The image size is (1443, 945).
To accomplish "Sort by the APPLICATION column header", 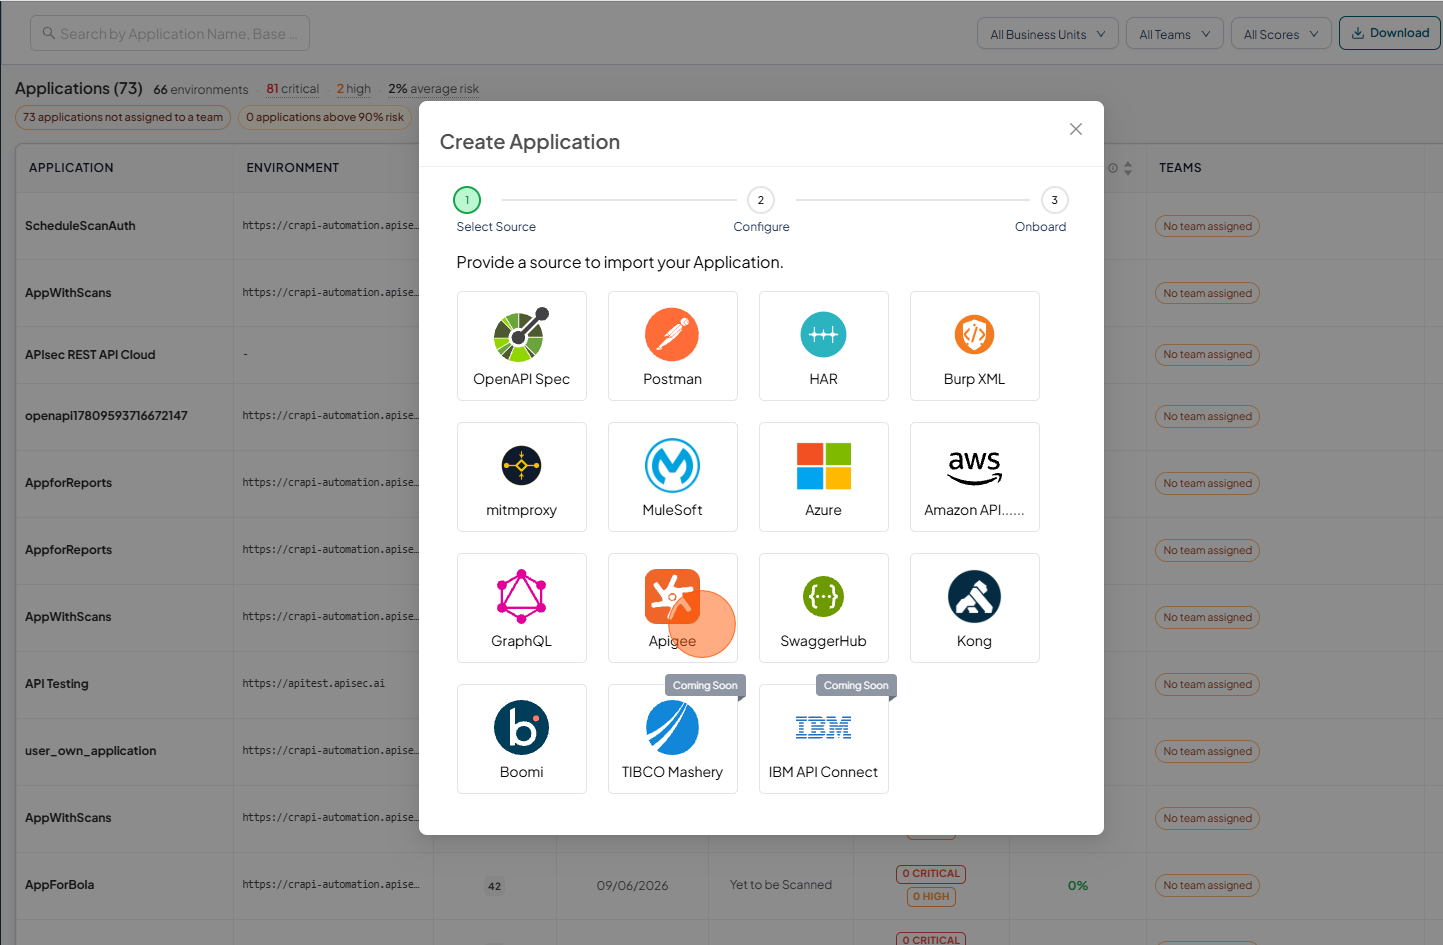I will [x=71, y=168].
